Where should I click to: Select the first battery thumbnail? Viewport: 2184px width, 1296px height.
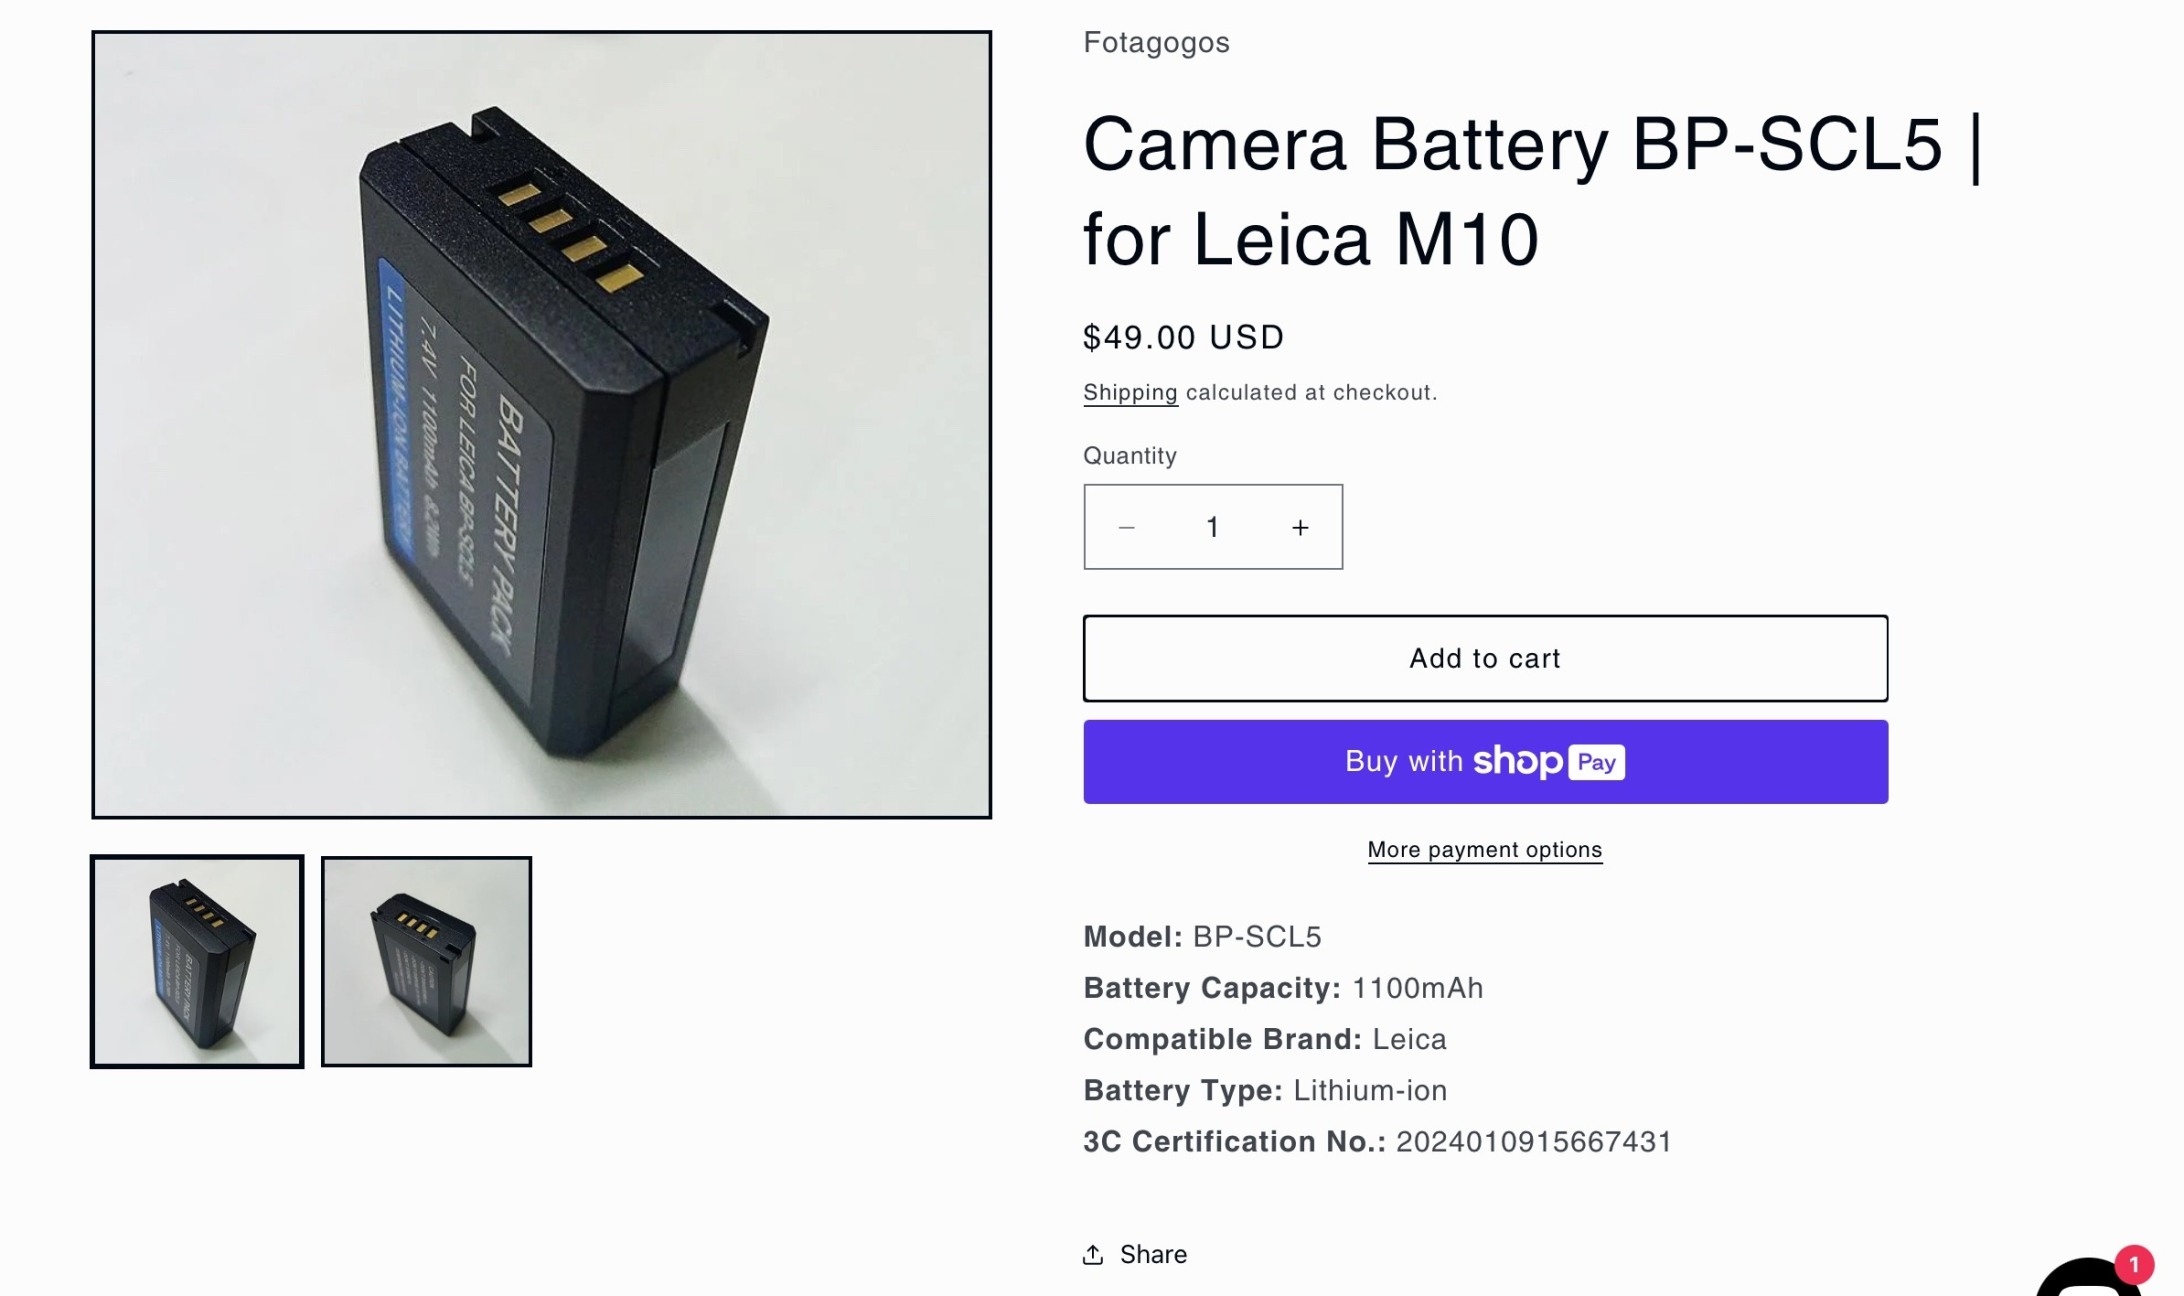197,961
